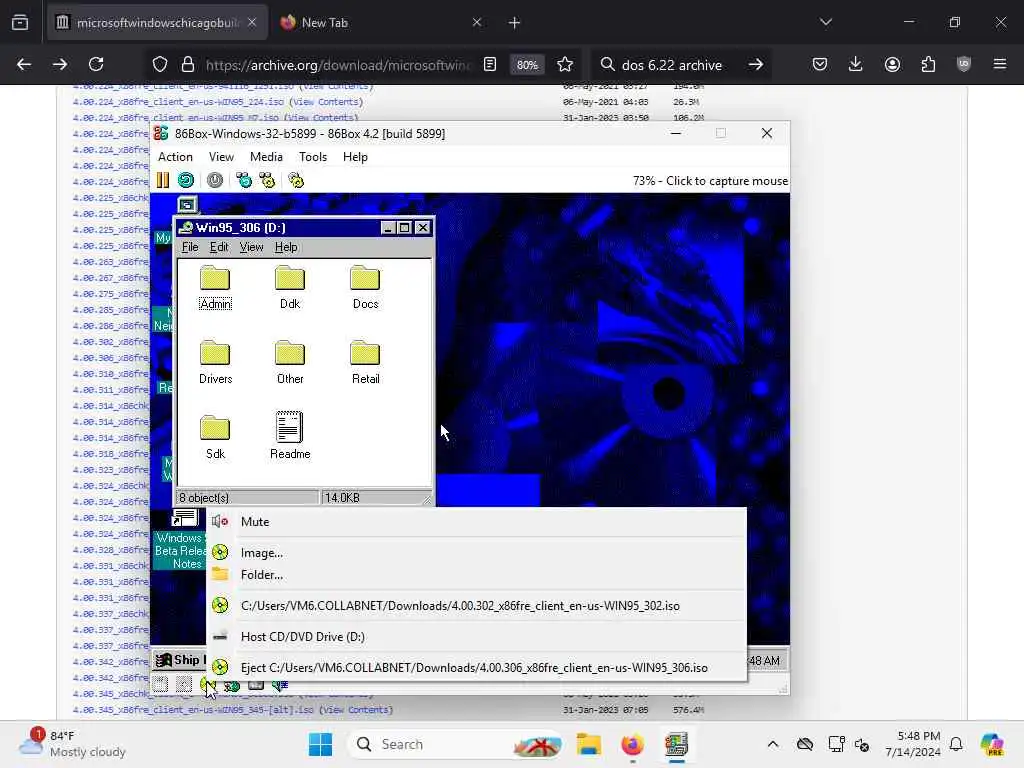The image size is (1024, 768).
Task: Click the second floppy drive status bar icon
Action: pyautogui.click(x=184, y=684)
